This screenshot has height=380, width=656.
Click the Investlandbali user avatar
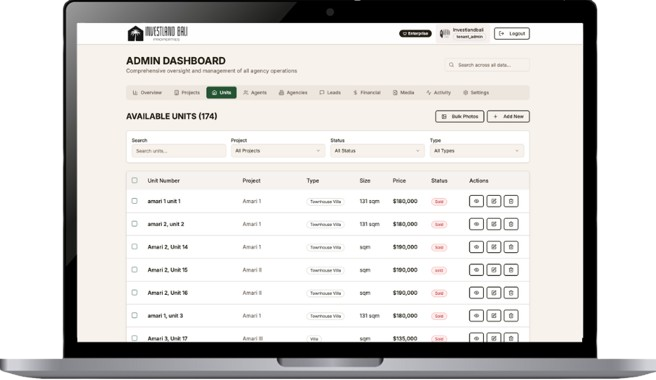click(x=445, y=33)
